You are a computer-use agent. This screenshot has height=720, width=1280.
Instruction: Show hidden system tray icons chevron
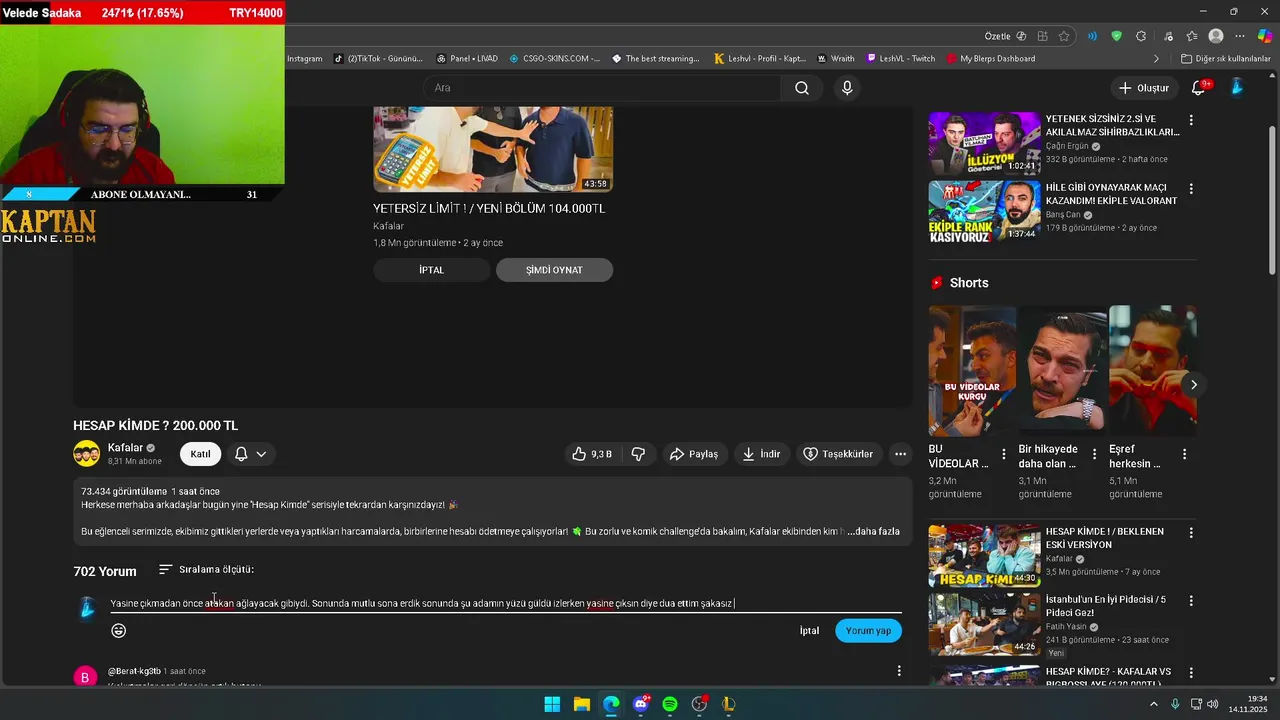(x=1154, y=704)
